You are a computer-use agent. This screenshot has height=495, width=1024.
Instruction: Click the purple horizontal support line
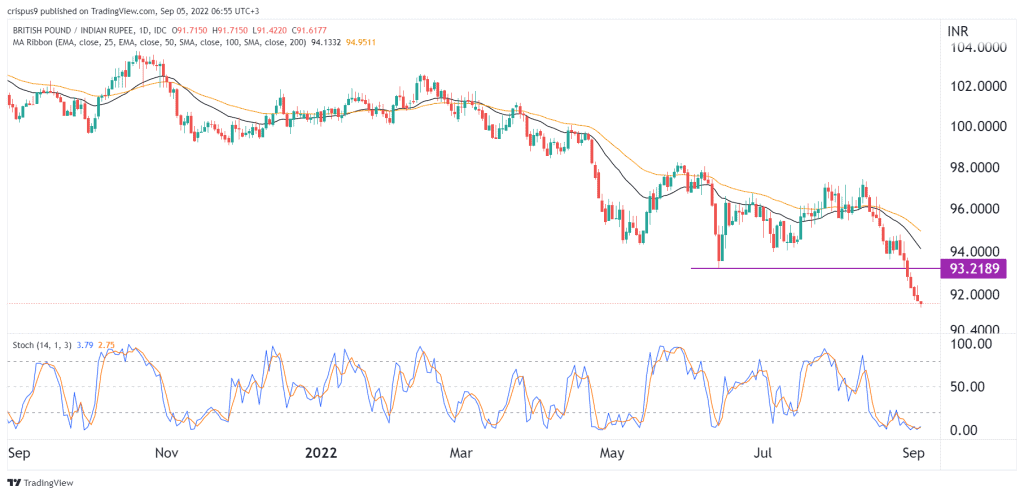(x=815, y=268)
